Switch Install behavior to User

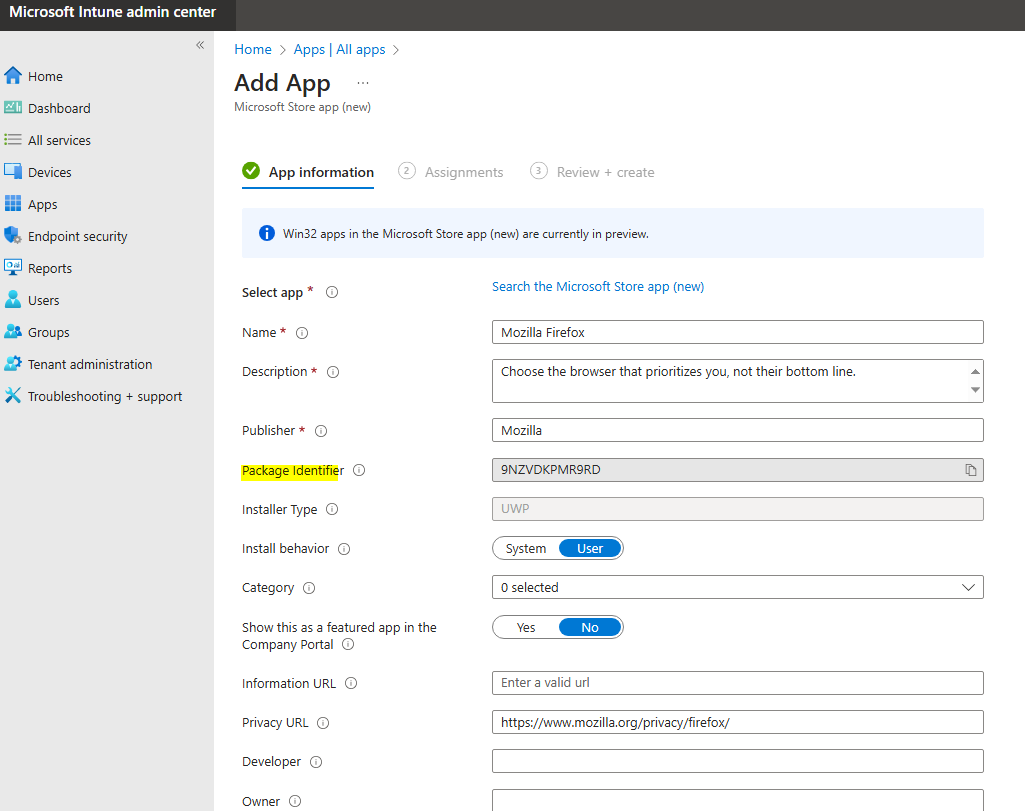point(592,548)
